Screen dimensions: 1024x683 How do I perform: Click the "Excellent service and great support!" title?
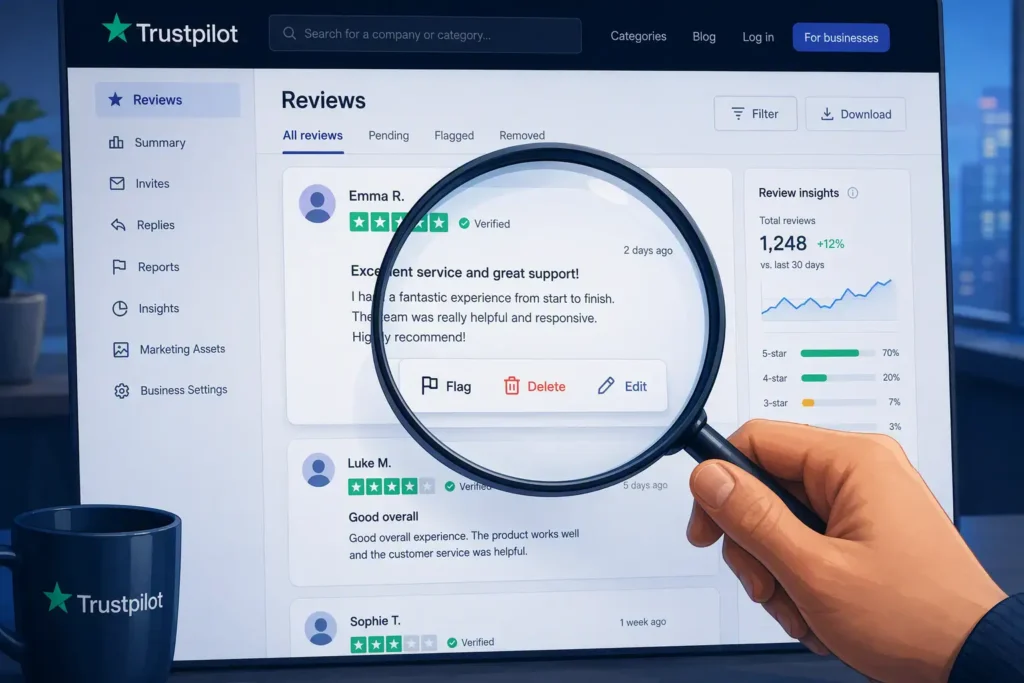(464, 272)
